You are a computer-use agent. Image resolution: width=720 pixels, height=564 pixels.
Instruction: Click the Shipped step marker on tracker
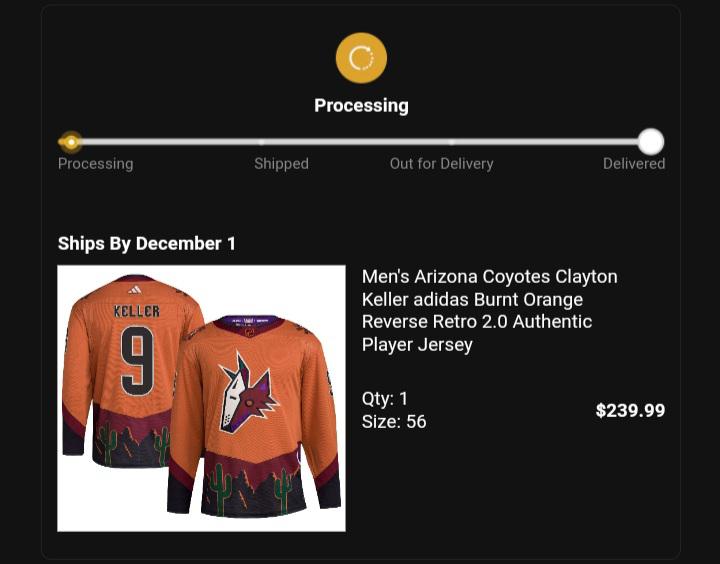click(261, 142)
